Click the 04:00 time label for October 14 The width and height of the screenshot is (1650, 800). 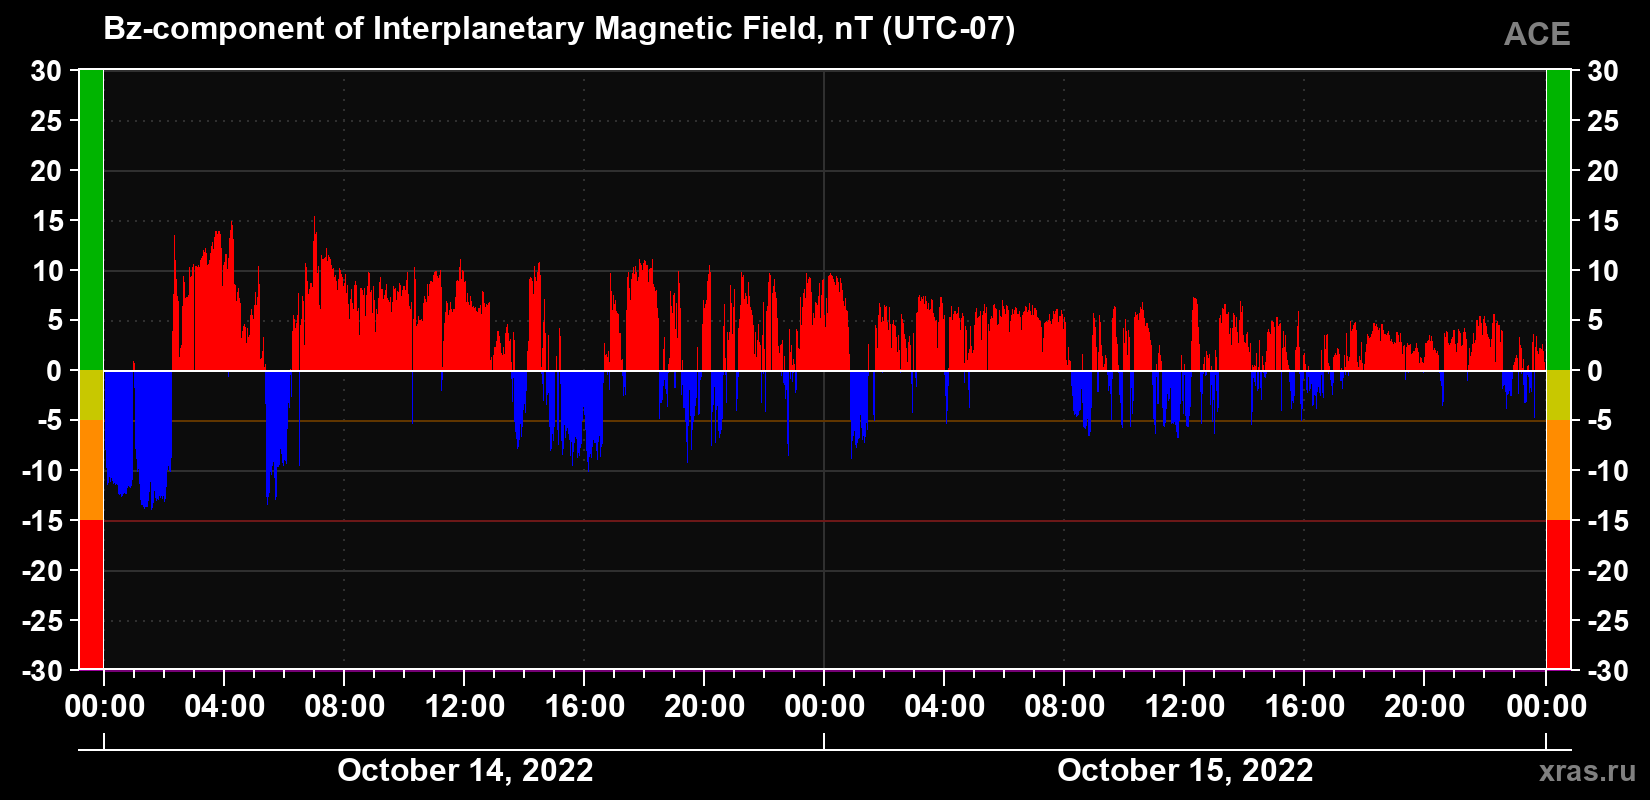pos(225,706)
